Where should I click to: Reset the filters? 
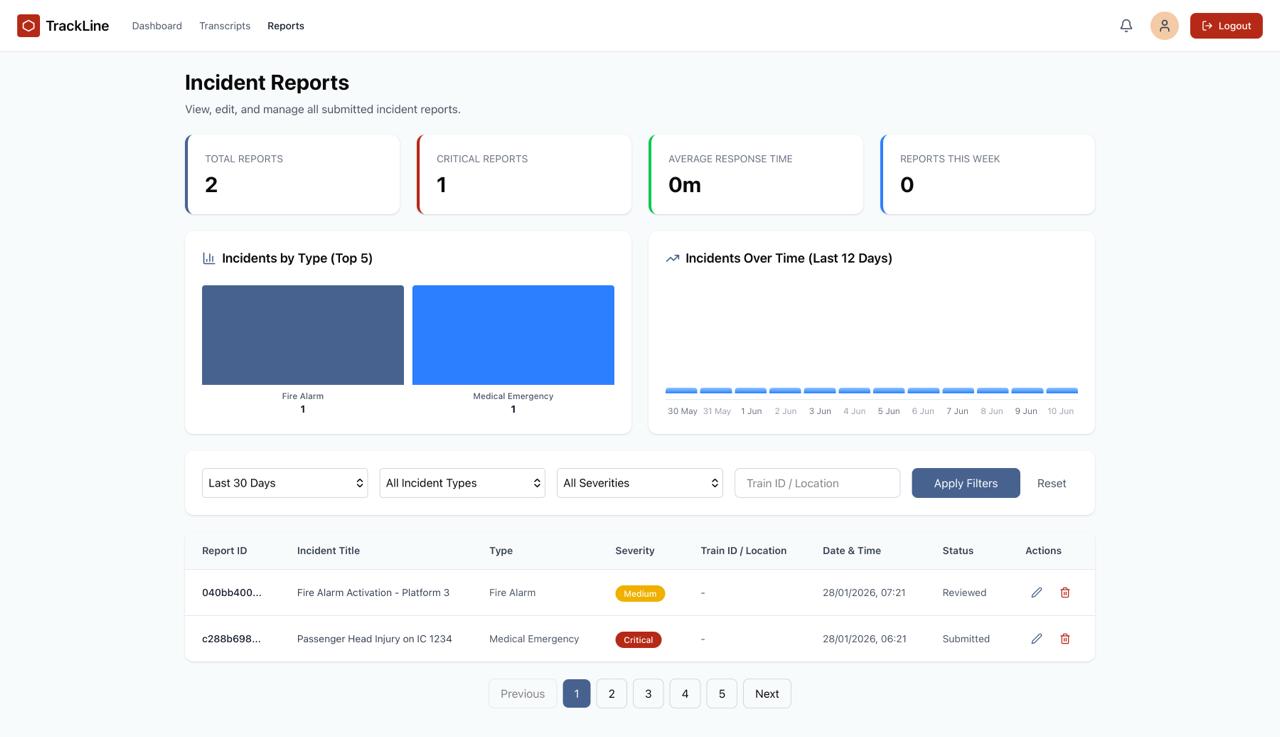[1051, 483]
